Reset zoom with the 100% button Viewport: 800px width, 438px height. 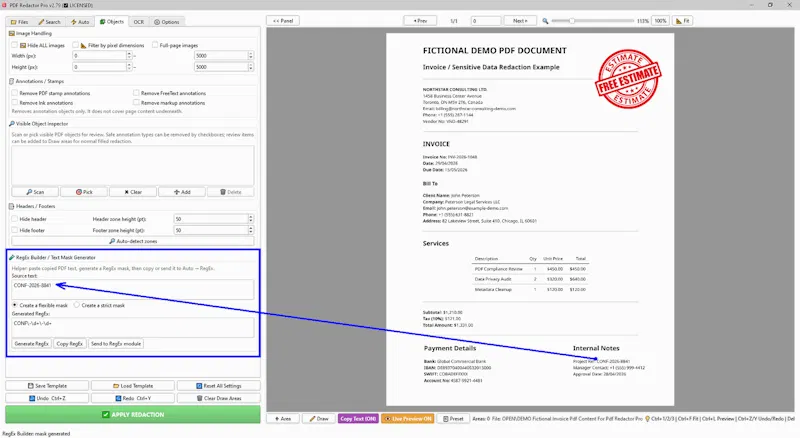pos(660,21)
